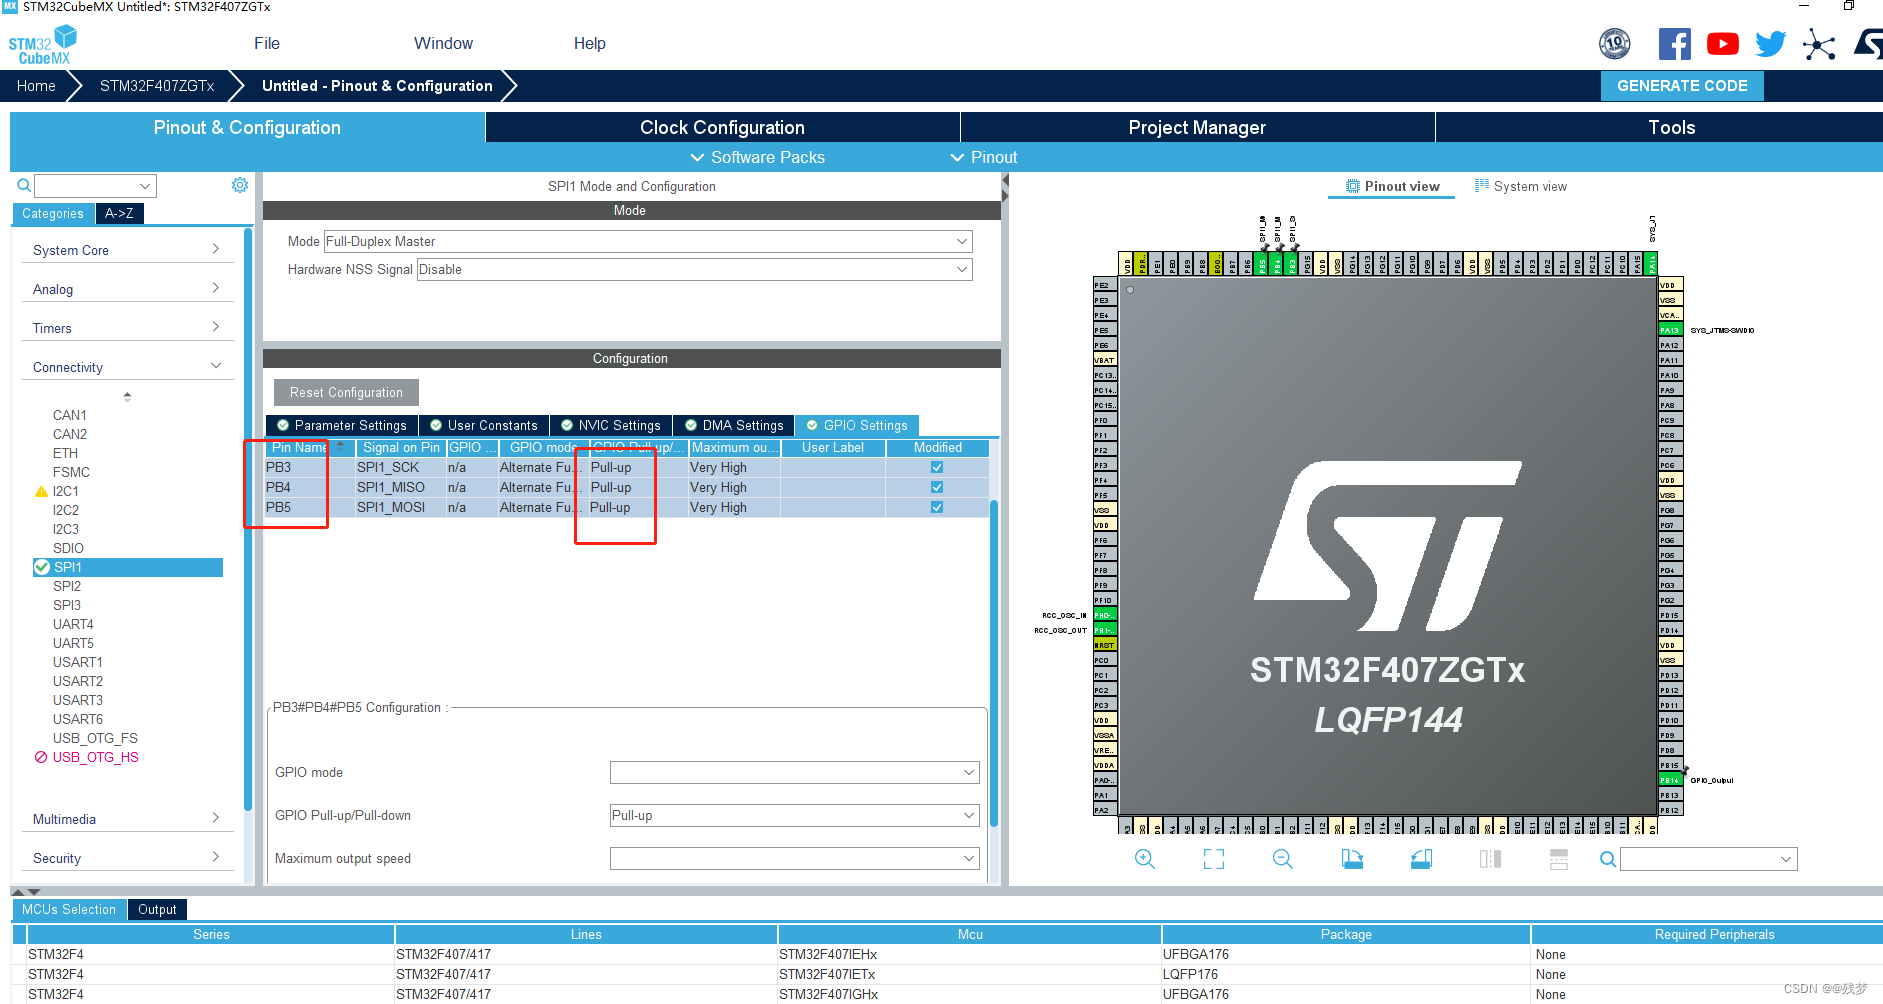Open the Twitter link icon
This screenshot has width=1883, height=1004.
(x=1771, y=44)
